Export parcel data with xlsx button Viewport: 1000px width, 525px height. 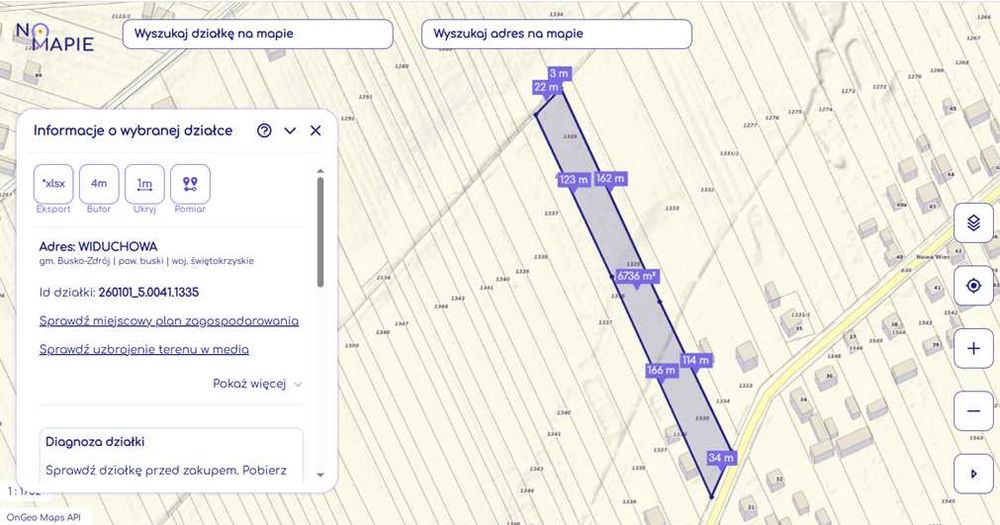(x=54, y=184)
